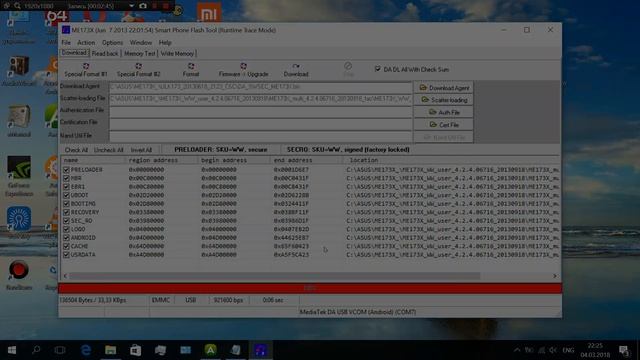The width and height of the screenshot is (640, 360).
Task: Uncheck the RECOVERY partition checkbox
Action: (x=67, y=212)
